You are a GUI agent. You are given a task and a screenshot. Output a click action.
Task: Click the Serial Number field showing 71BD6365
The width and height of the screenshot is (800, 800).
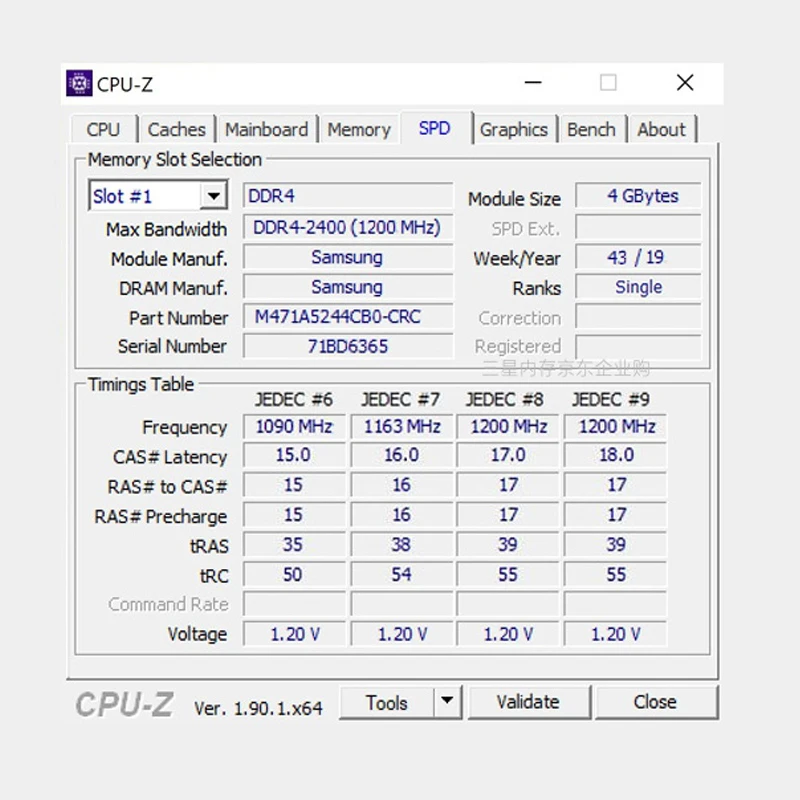click(x=347, y=346)
